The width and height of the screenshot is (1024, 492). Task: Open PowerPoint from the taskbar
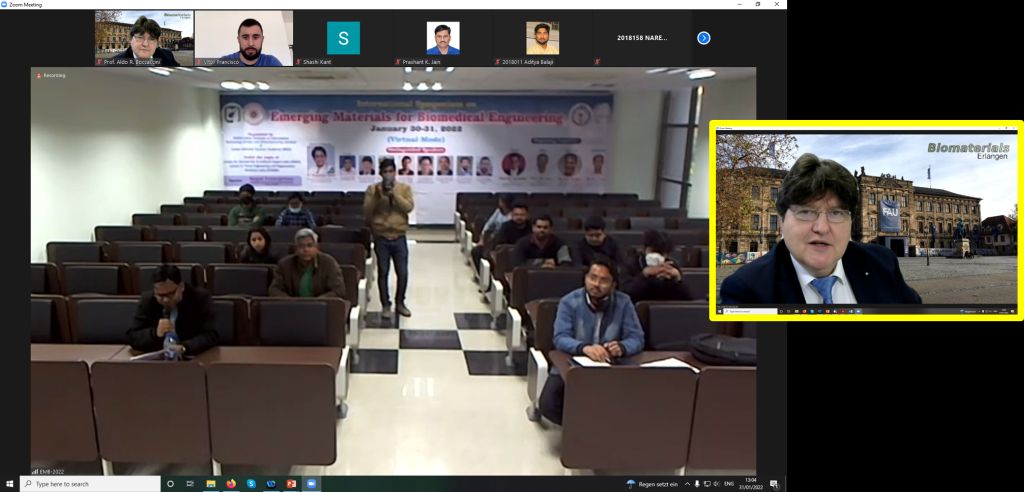tap(291, 484)
